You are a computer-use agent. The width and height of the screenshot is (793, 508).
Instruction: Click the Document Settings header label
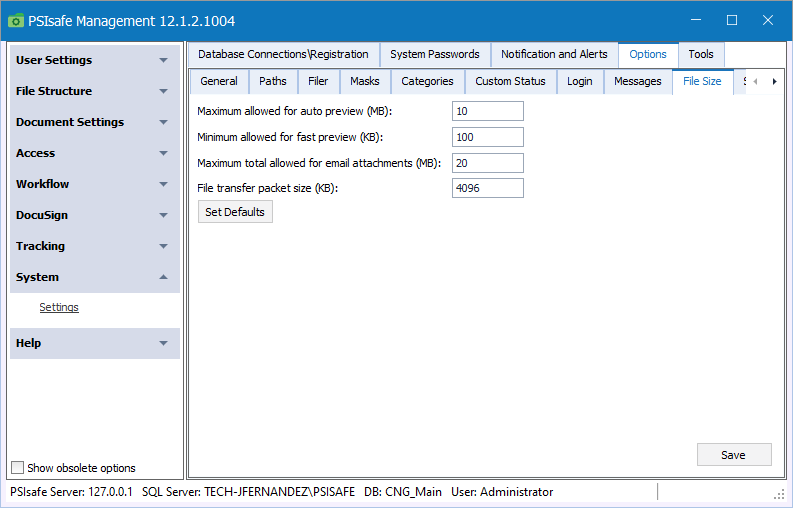pyautogui.click(x=70, y=122)
